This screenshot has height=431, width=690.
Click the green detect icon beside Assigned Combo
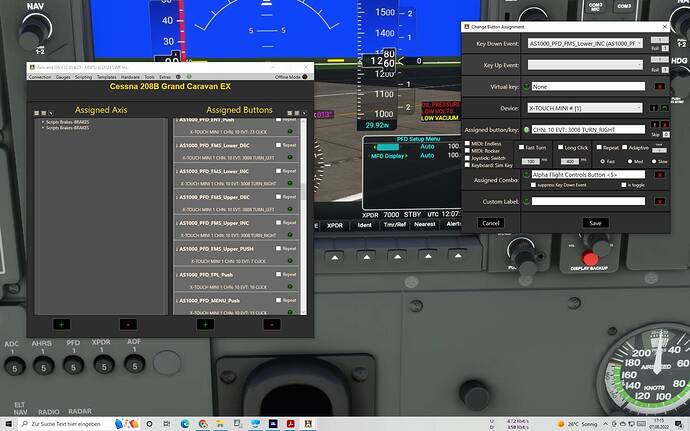526,175
